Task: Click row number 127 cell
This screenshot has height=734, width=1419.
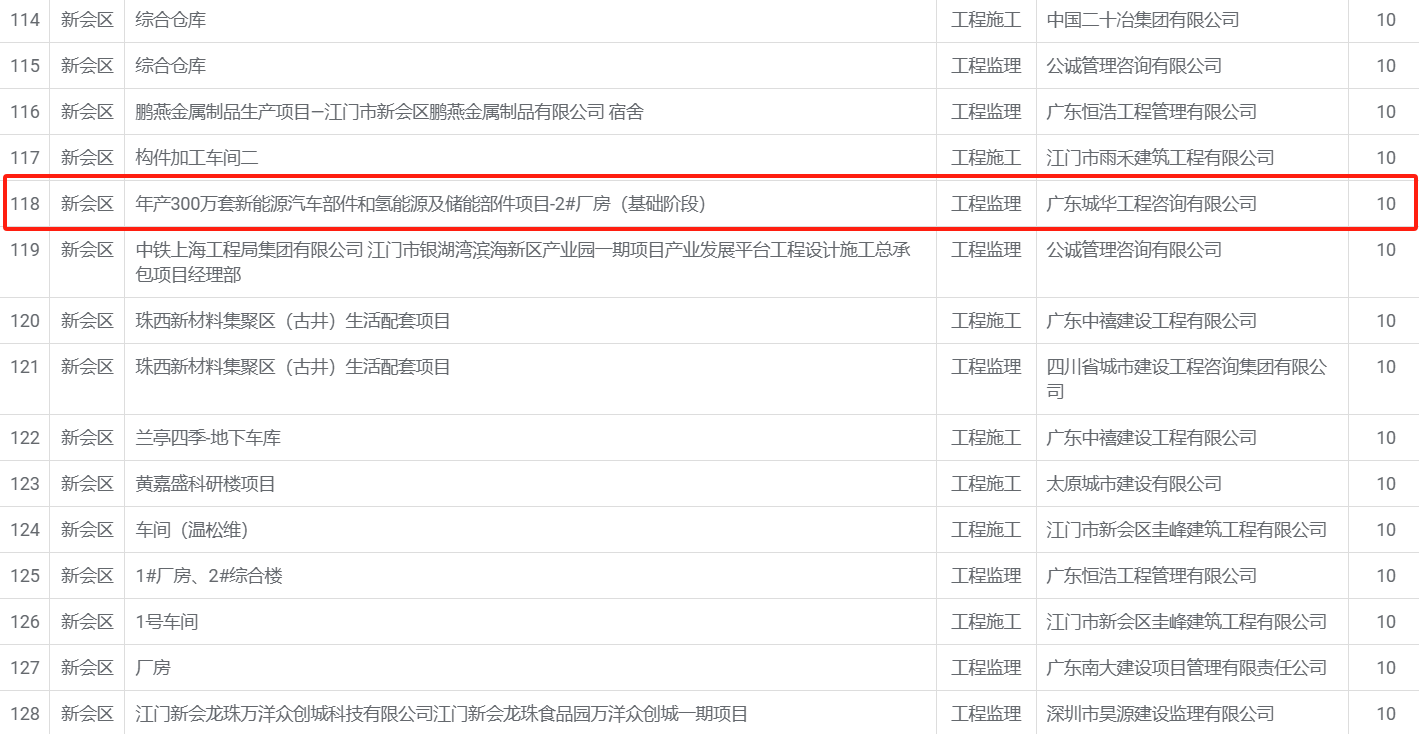Action: [x=25, y=668]
